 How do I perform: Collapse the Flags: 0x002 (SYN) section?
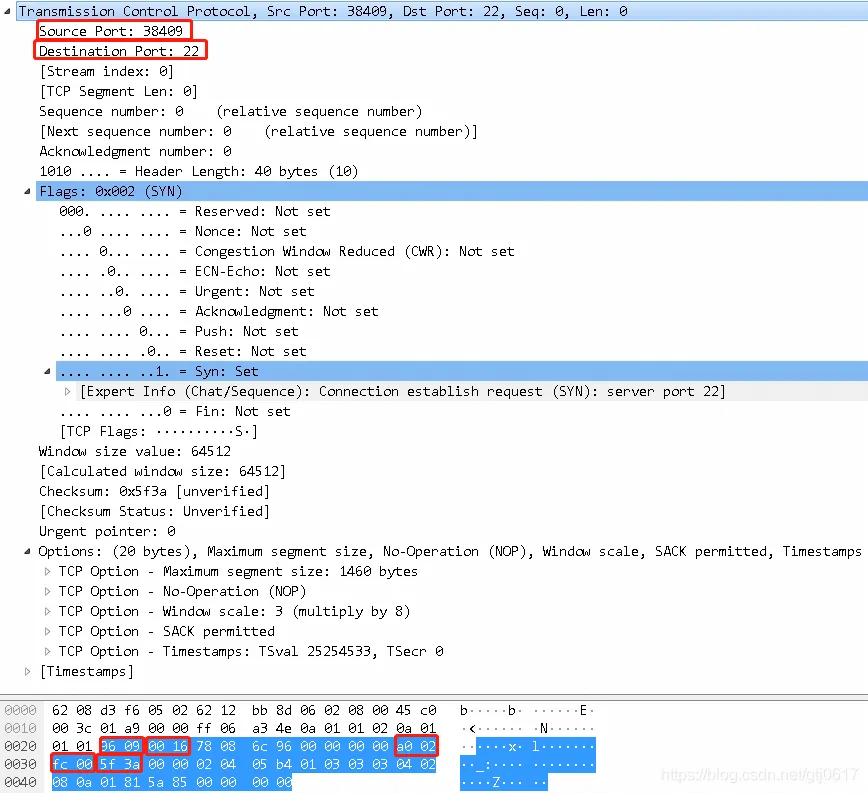click(27, 191)
